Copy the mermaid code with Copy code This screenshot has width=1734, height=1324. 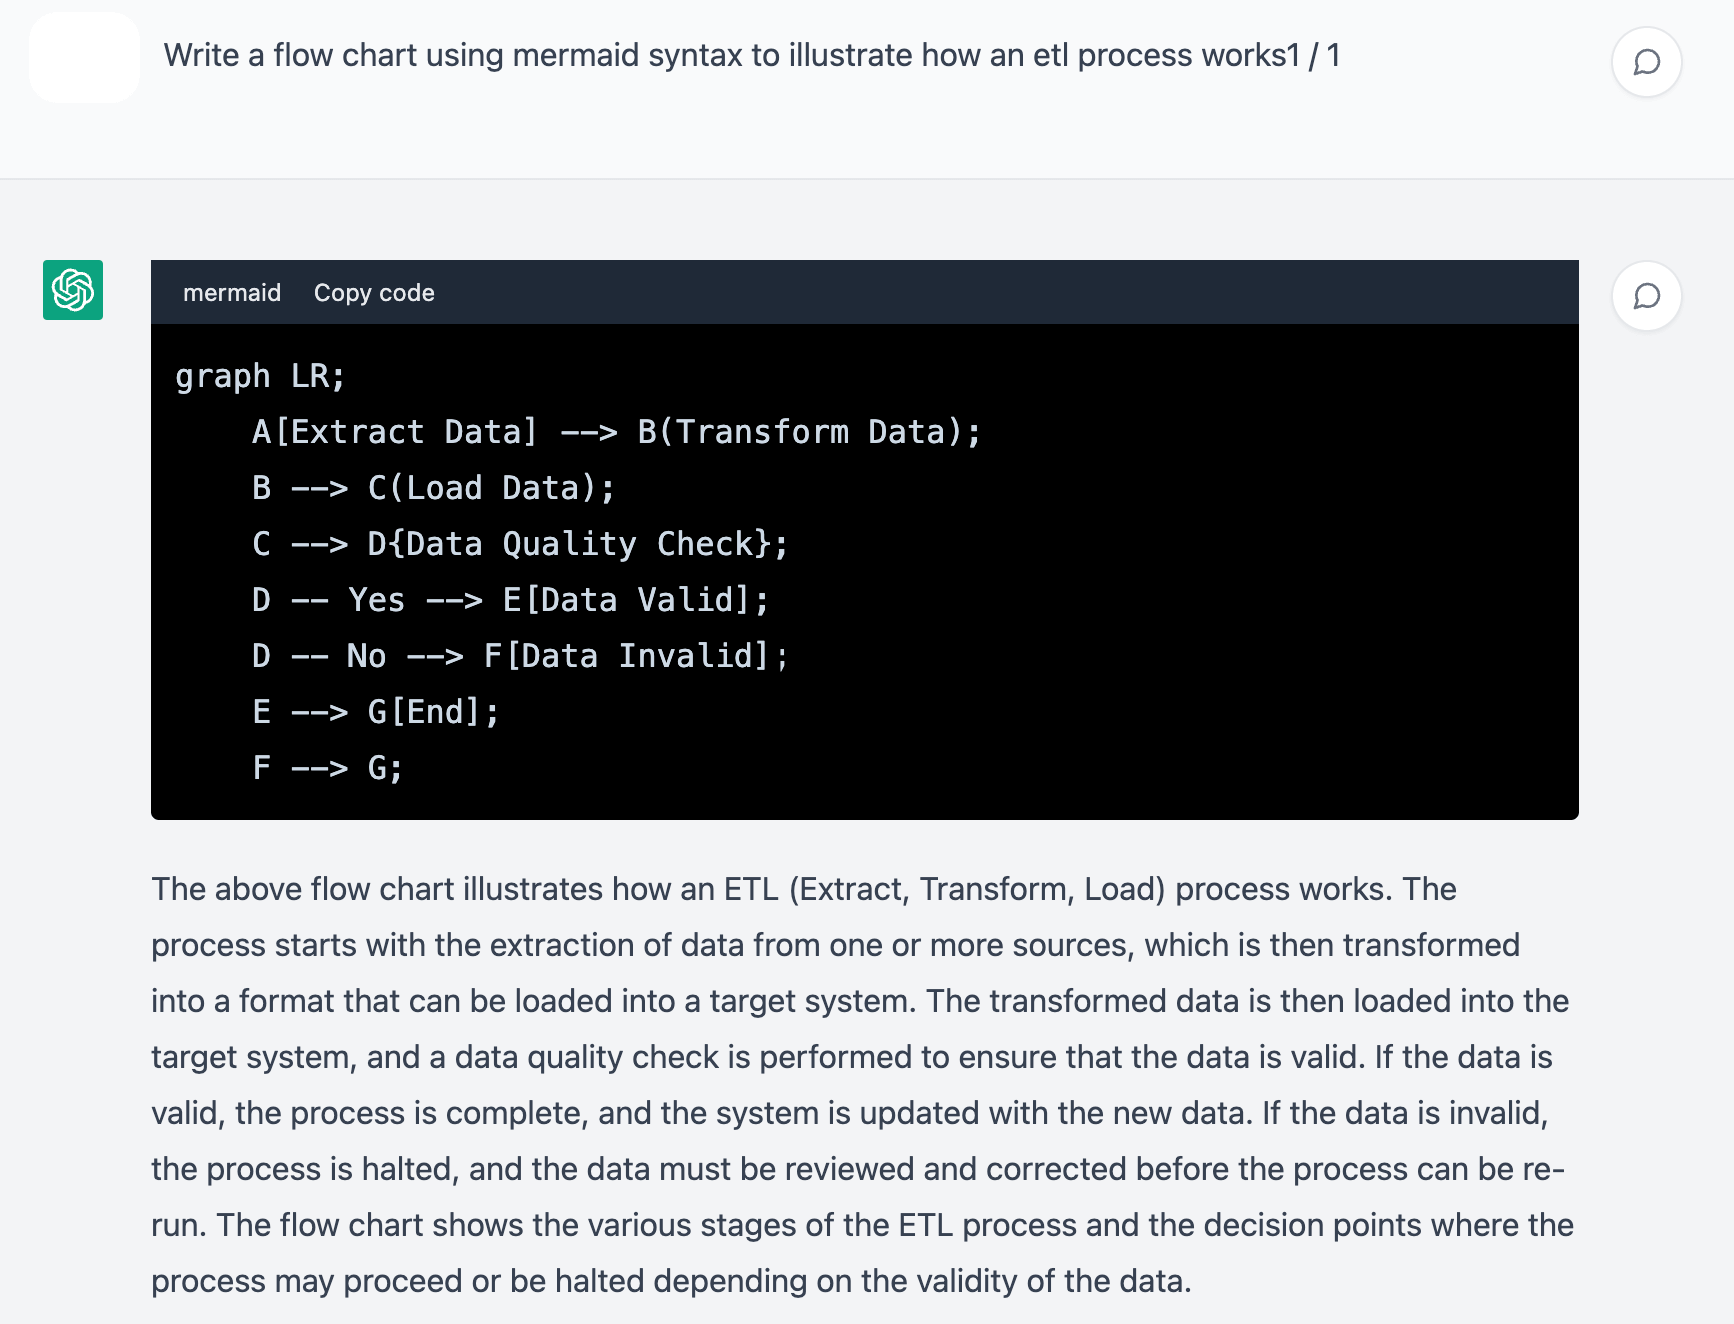pos(374,293)
